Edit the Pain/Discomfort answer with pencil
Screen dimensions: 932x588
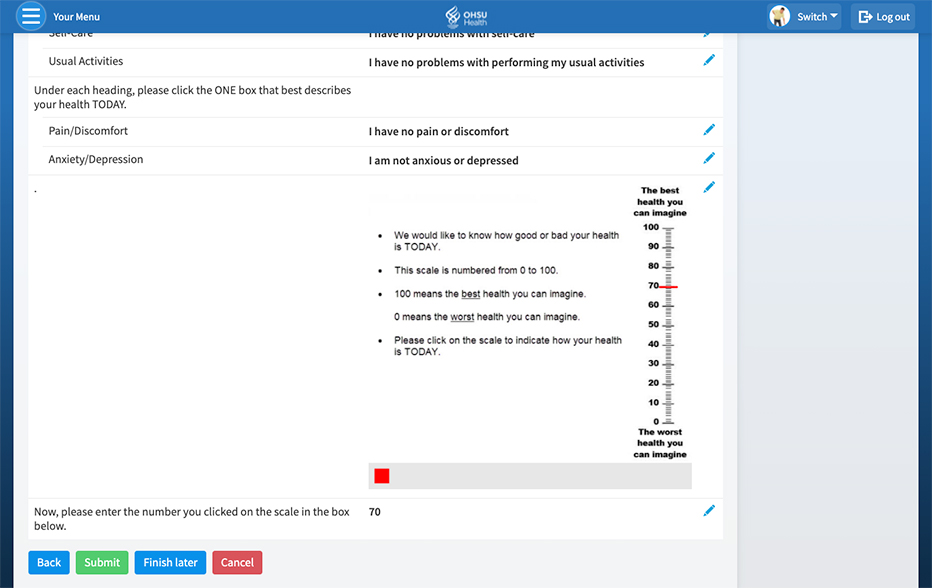pyautogui.click(x=709, y=130)
